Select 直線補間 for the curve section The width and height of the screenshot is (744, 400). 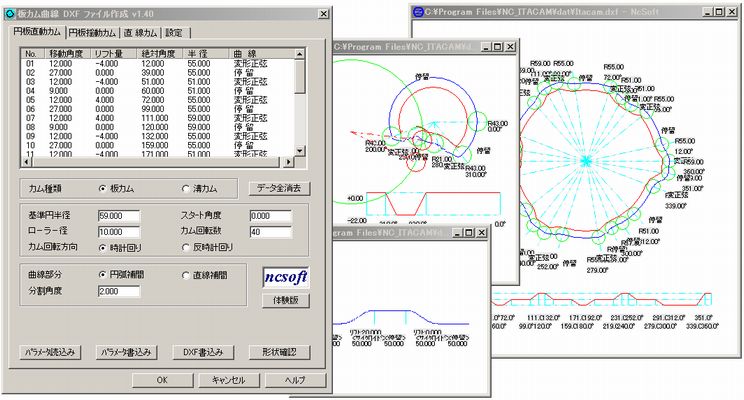coord(186,274)
